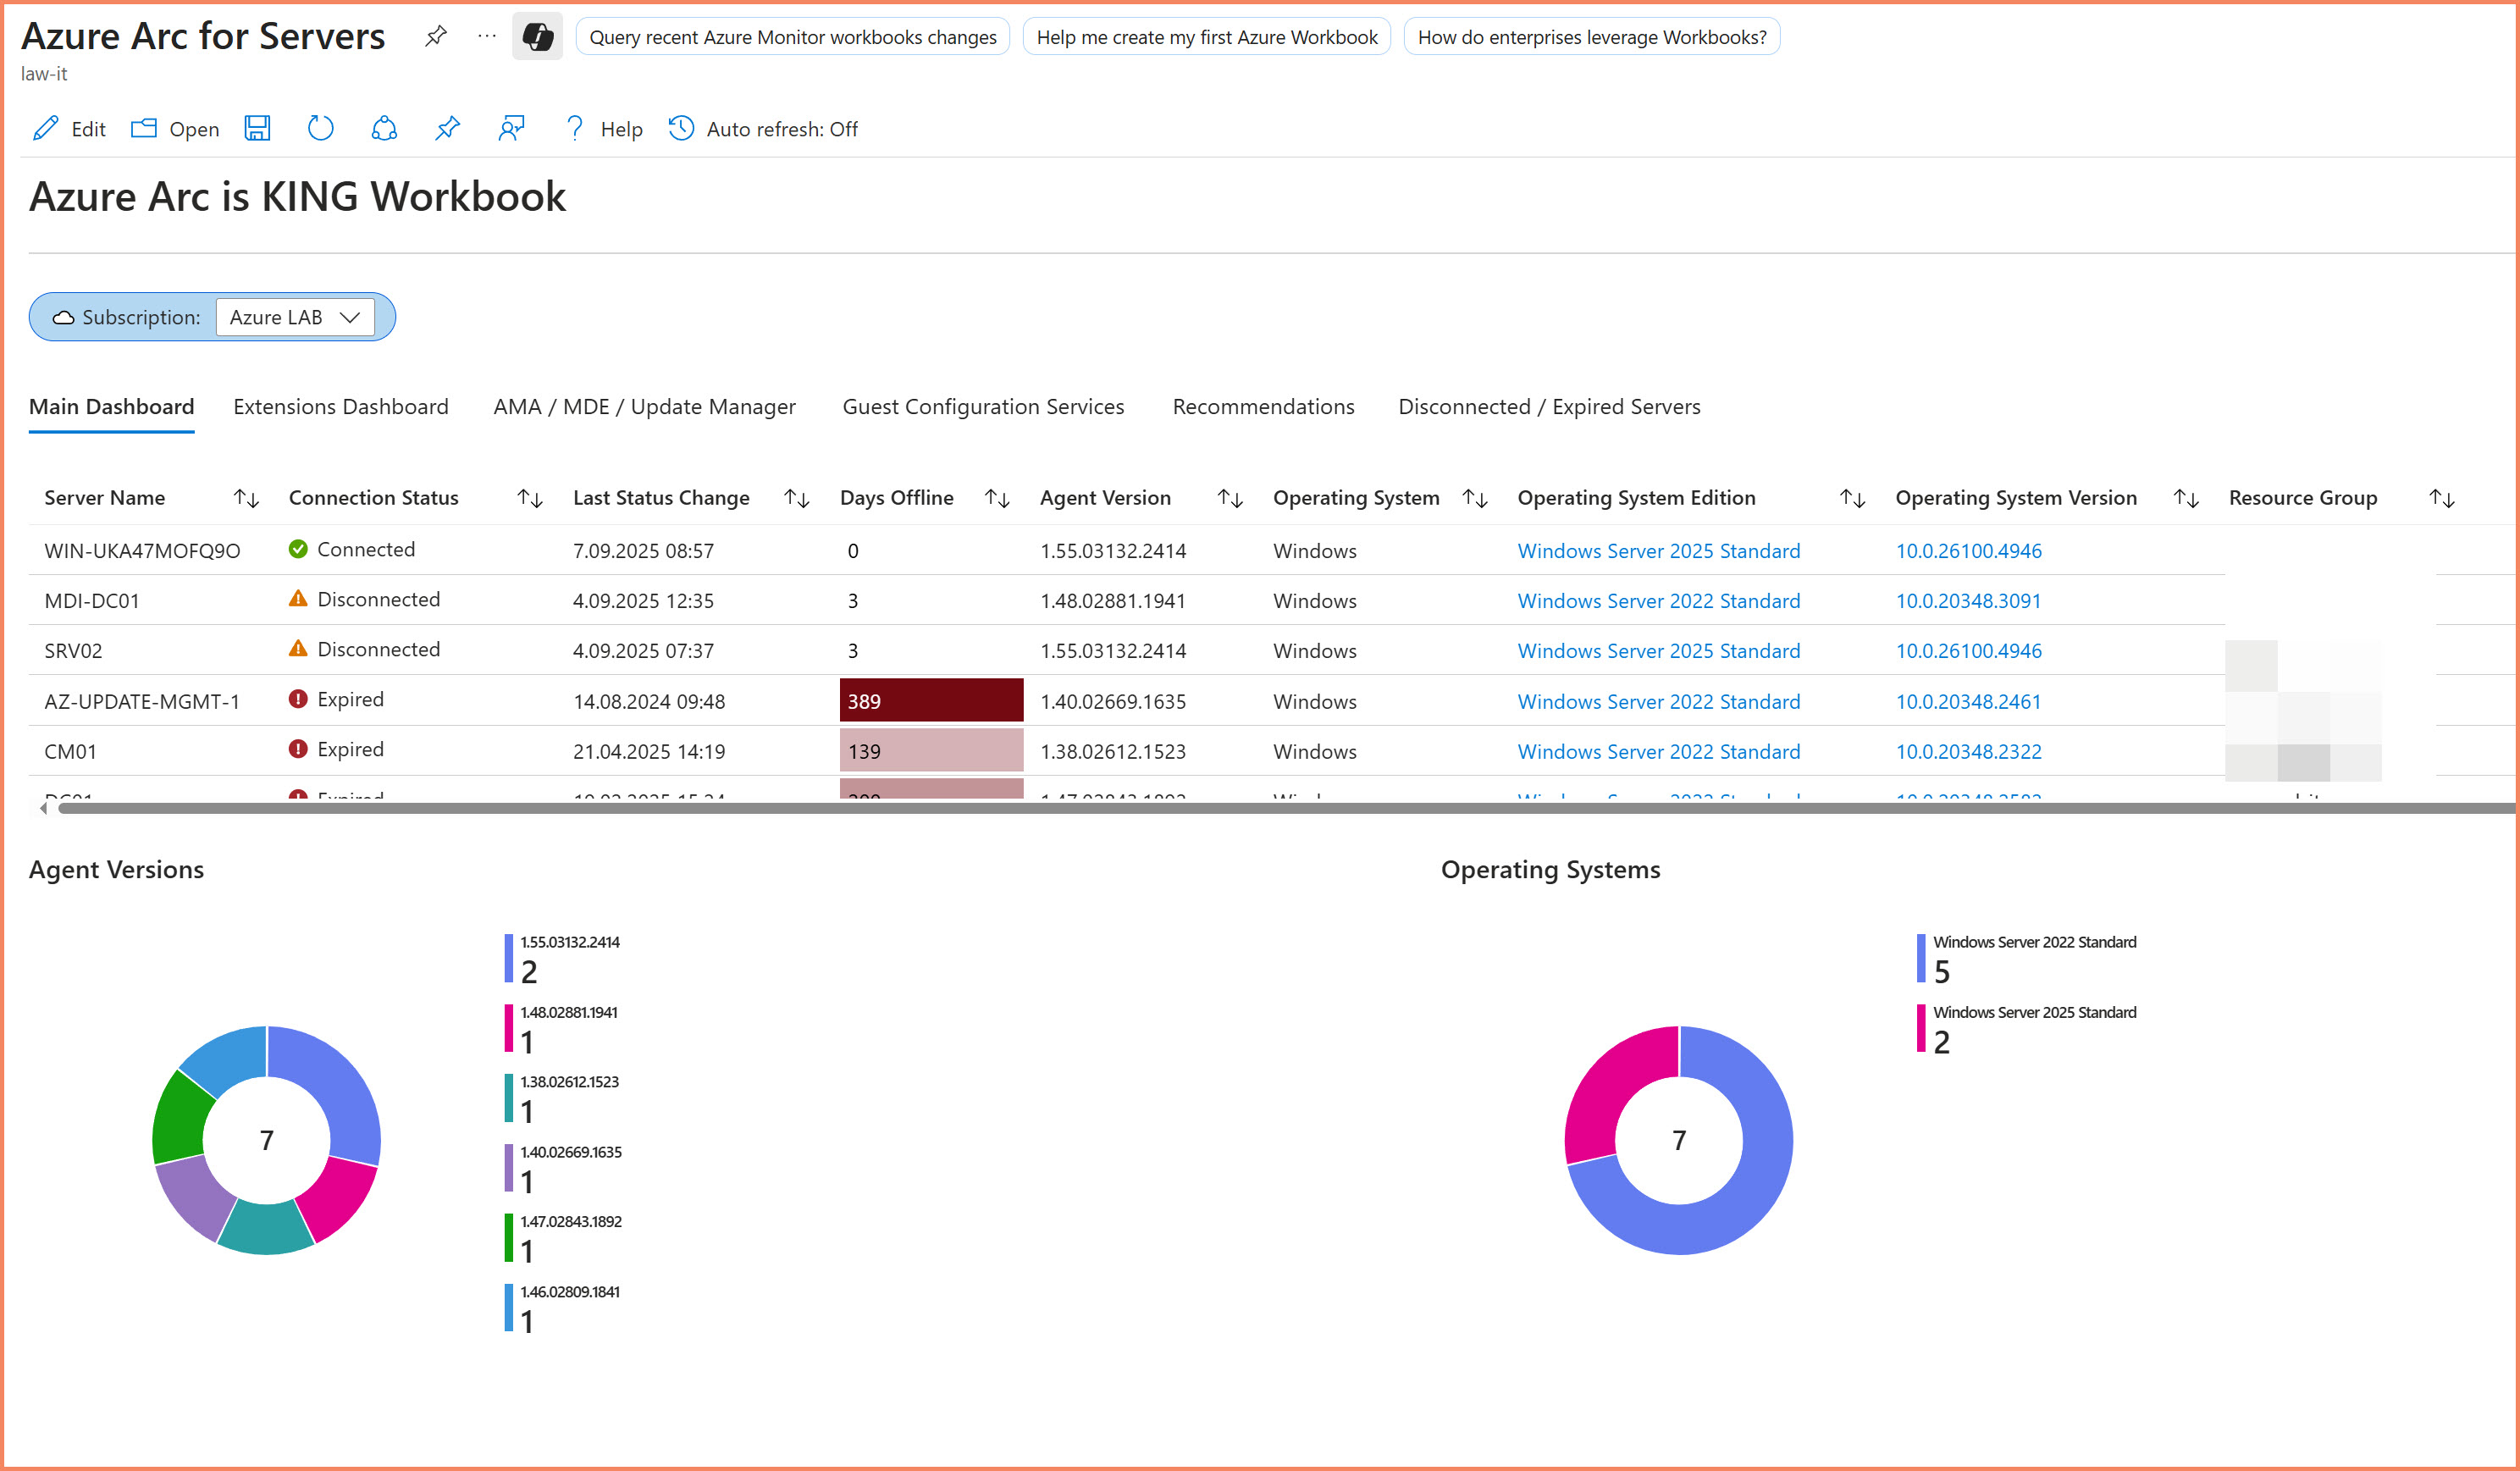Click the WIN-UKA47MOFQ9O server name cell
This screenshot has height=1471, width=2520.
coord(142,551)
